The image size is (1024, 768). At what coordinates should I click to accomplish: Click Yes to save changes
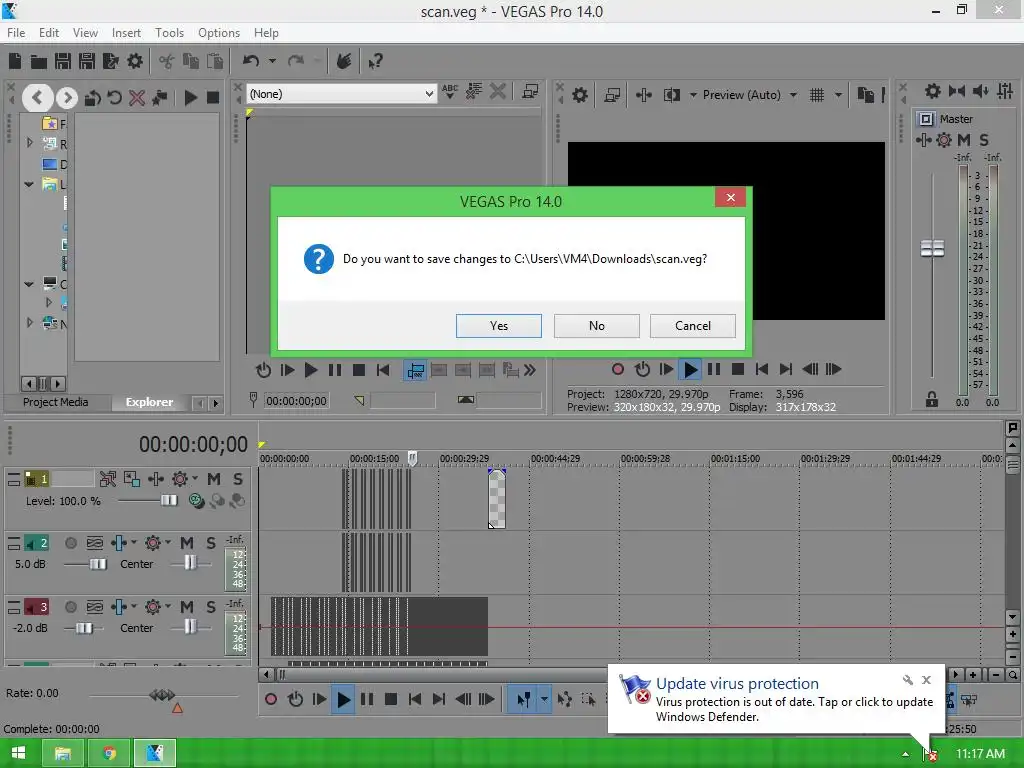[x=499, y=326]
